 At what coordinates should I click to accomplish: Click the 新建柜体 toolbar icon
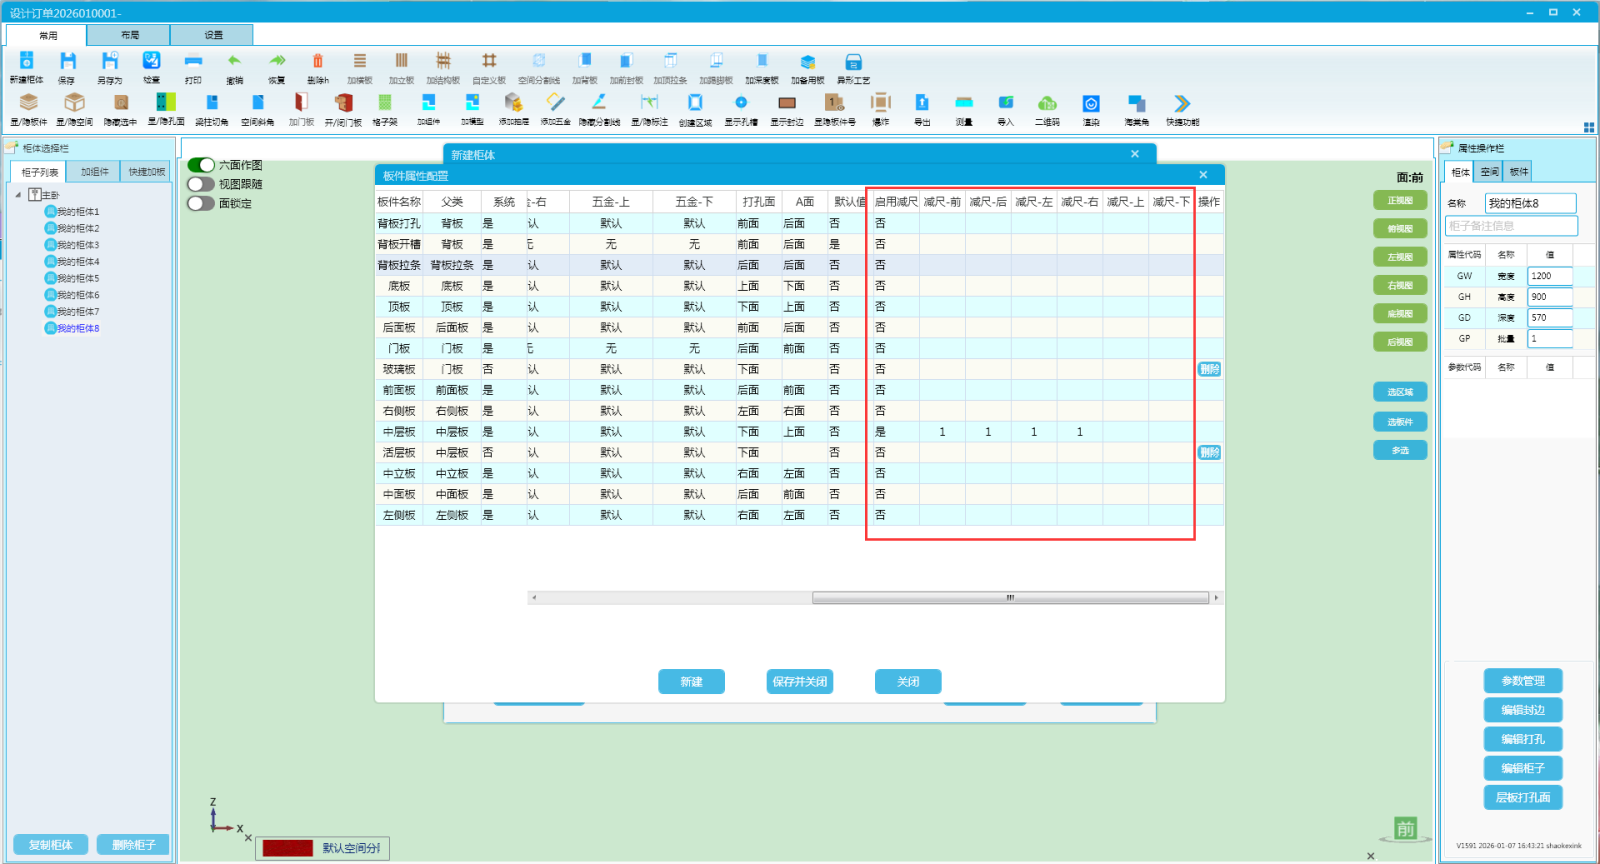coord(27,66)
